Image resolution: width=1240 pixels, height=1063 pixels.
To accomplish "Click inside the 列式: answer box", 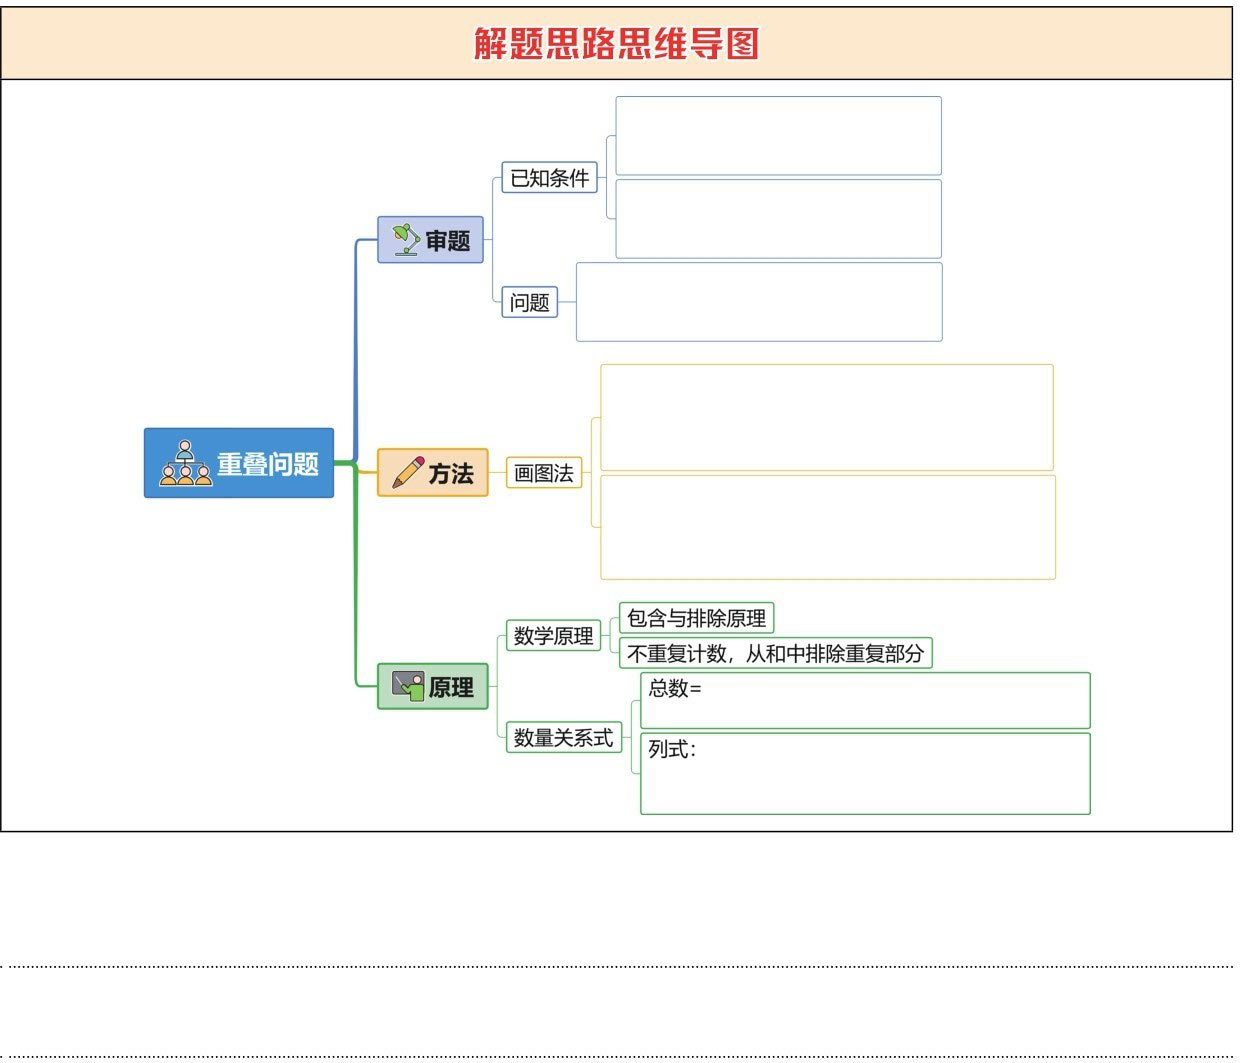I will click(x=864, y=774).
